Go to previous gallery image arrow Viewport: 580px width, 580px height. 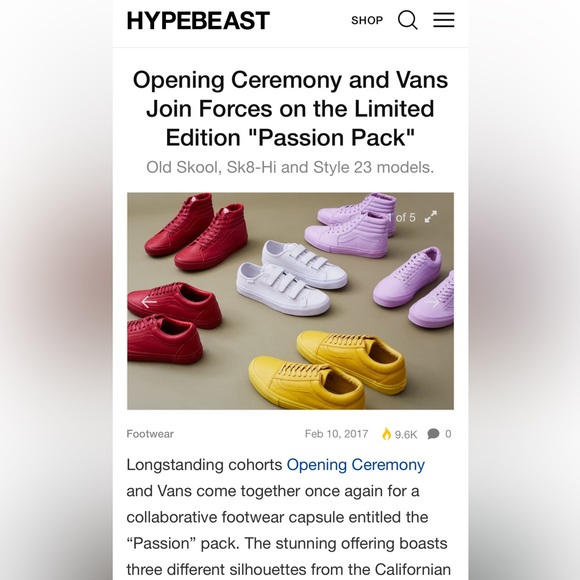point(149,301)
